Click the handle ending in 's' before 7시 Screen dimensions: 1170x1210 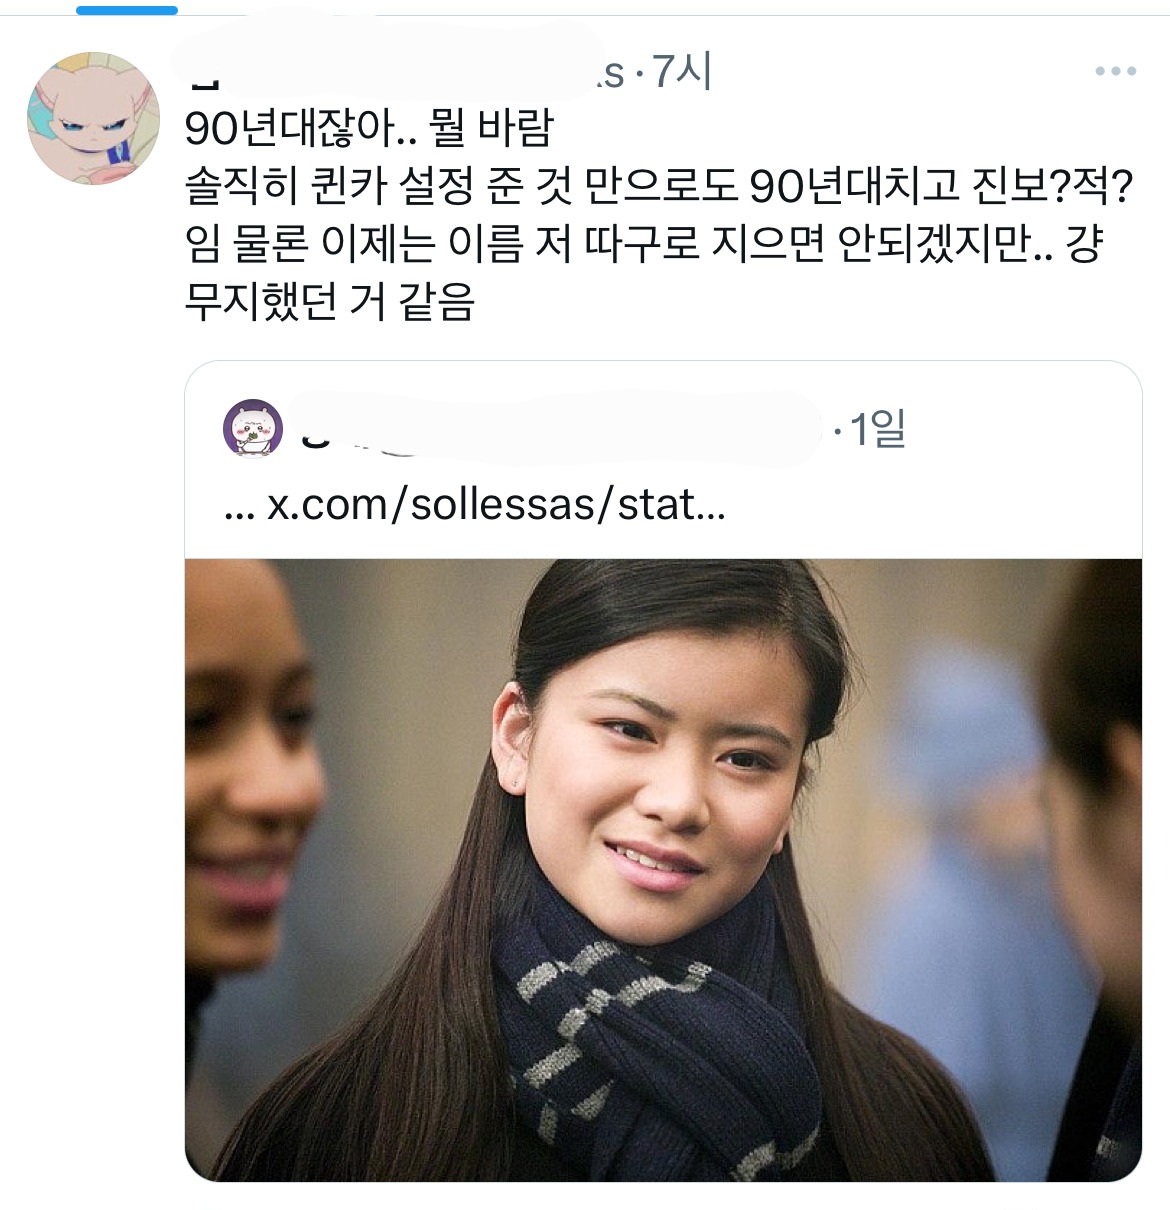(x=612, y=73)
